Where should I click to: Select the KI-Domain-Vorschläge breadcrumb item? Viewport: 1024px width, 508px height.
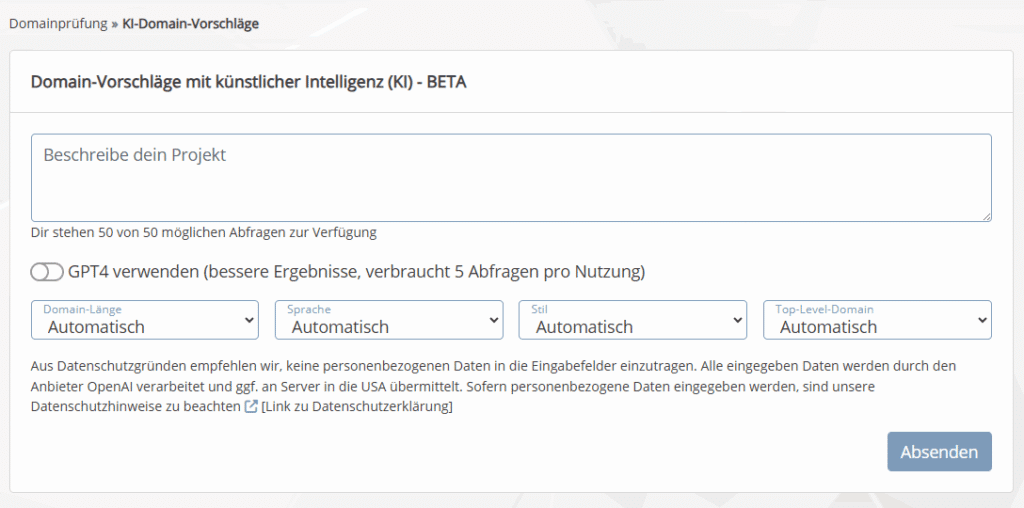coord(190,24)
